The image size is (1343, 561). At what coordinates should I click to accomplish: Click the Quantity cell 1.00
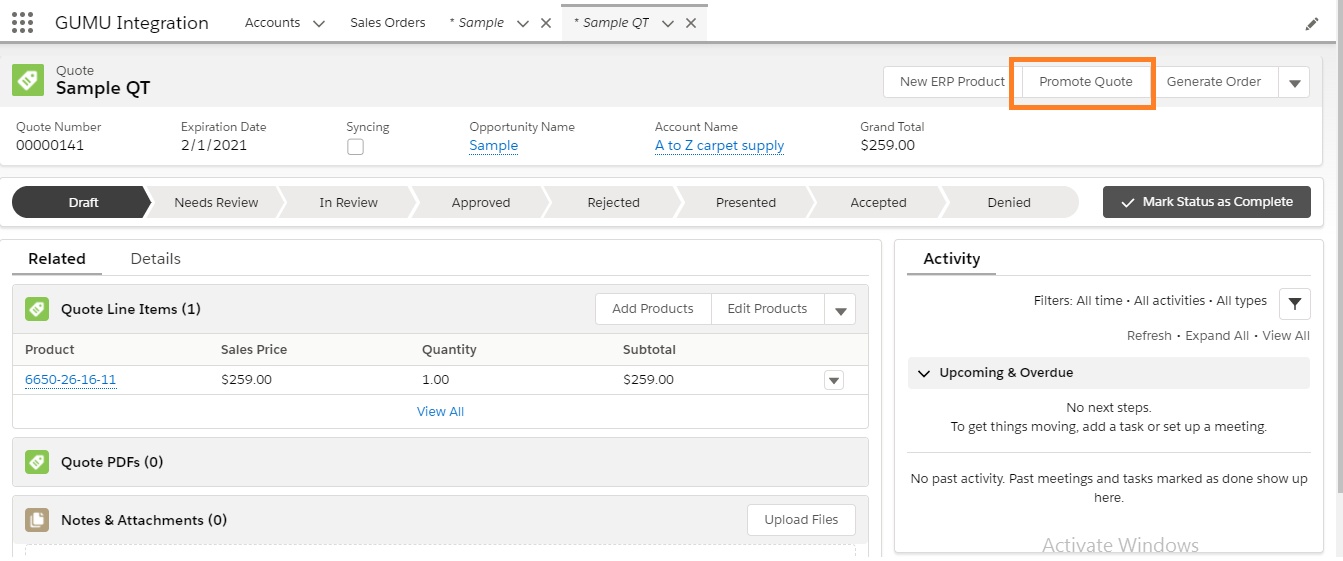tap(435, 380)
